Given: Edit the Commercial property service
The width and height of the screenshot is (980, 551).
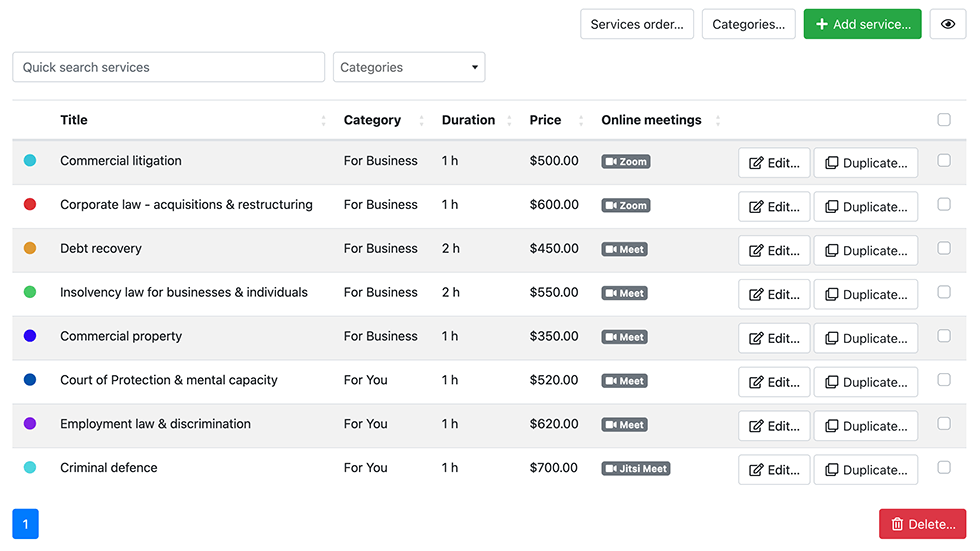Looking at the screenshot, I should pyautogui.click(x=774, y=338).
